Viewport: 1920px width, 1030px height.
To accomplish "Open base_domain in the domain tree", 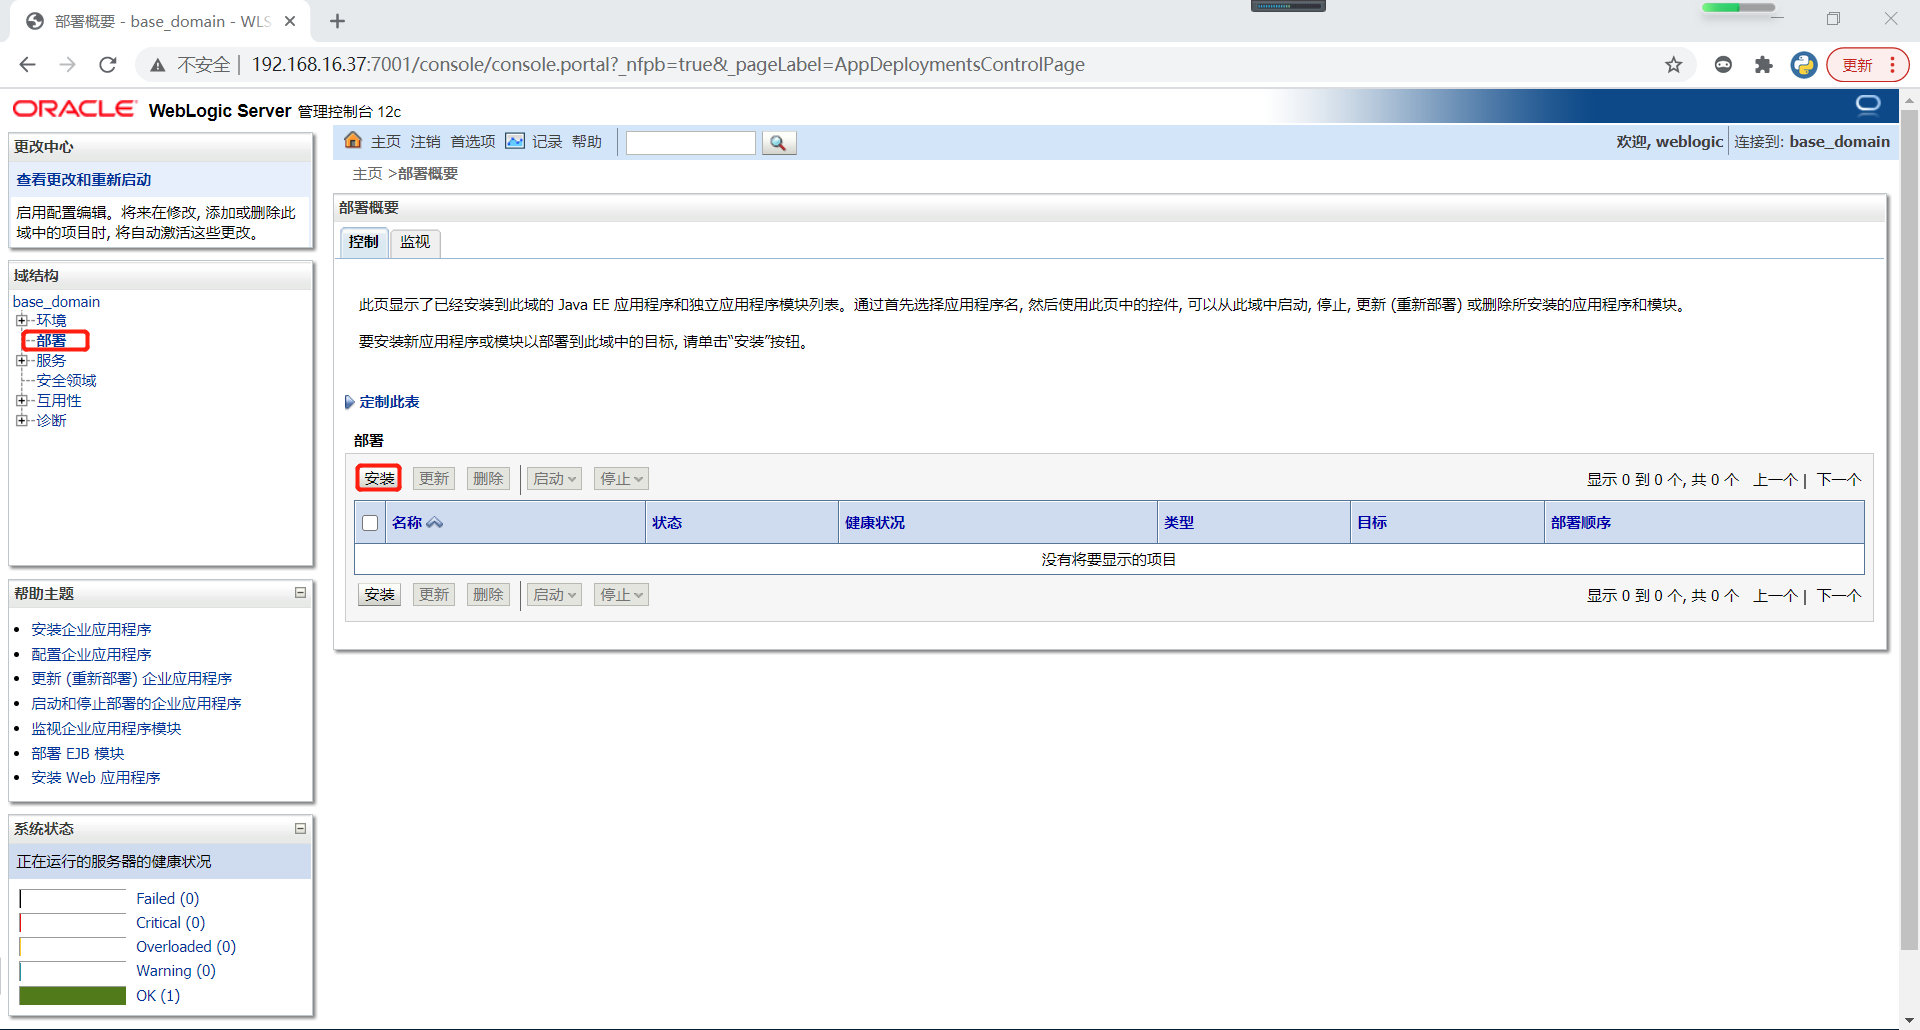I will click(x=56, y=302).
